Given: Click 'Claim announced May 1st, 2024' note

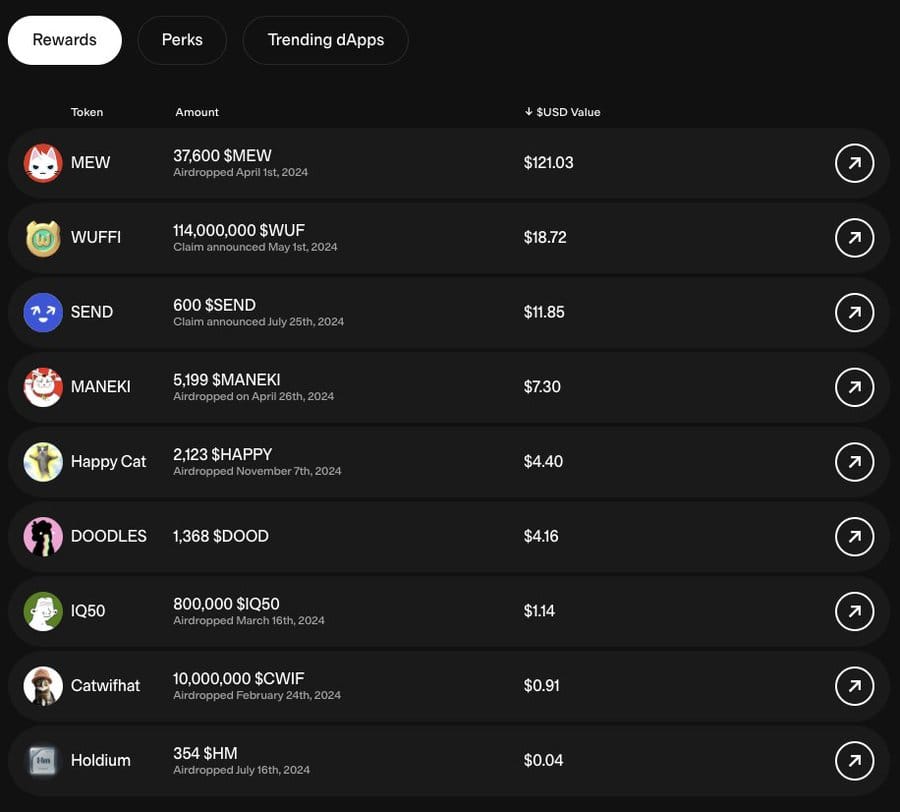Looking at the screenshot, I should pos(255,247).
